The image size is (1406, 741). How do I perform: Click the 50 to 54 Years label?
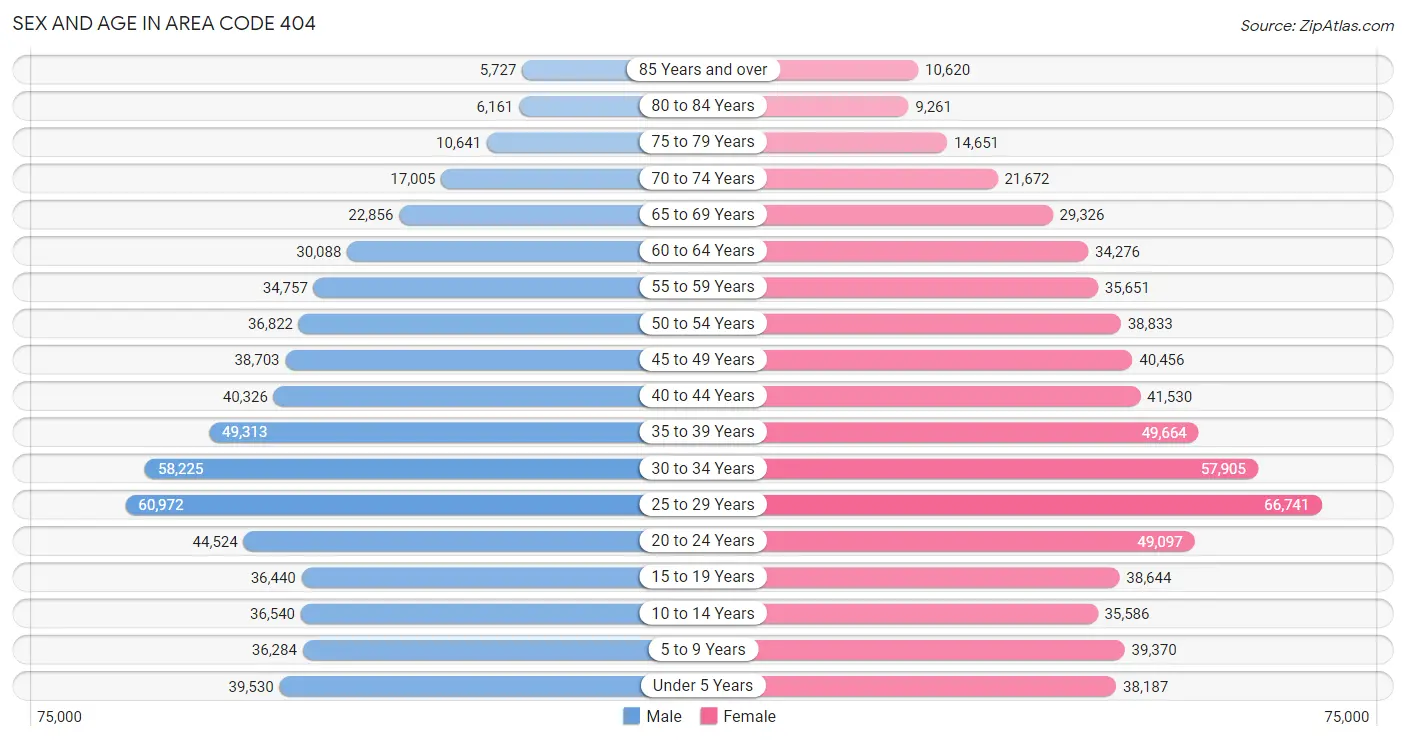pos(703,323)
